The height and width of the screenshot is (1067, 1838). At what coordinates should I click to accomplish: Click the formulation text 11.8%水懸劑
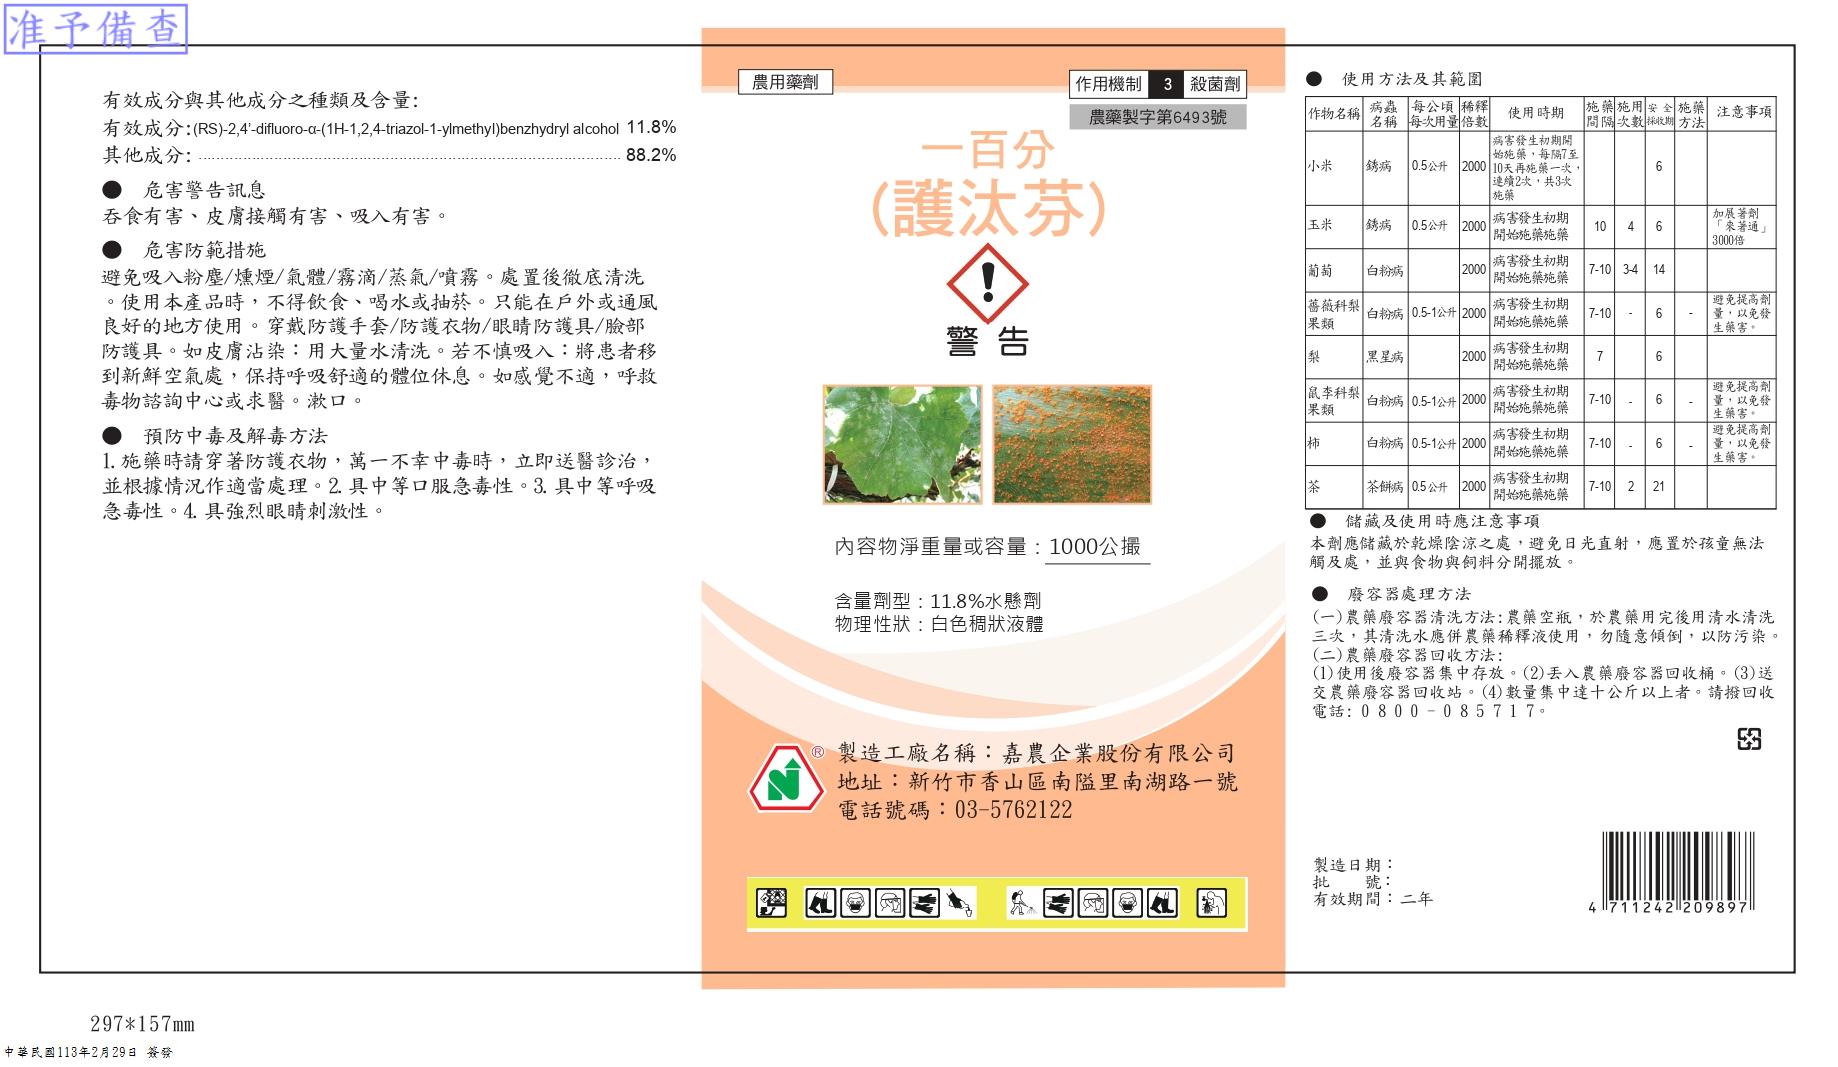point(986,601)
